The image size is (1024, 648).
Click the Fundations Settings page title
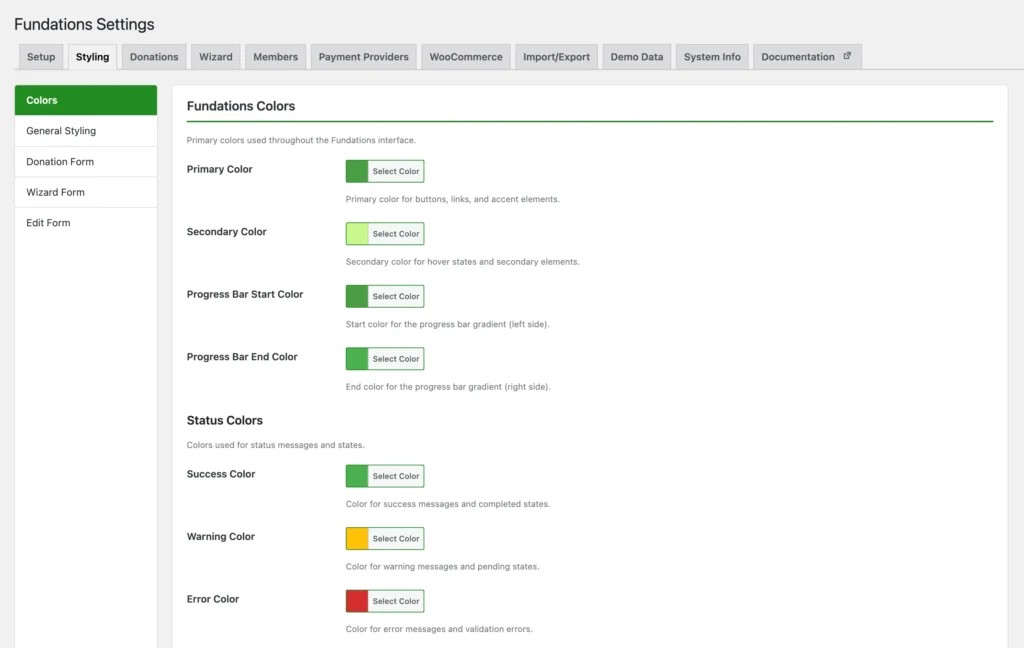click(84, 24)
